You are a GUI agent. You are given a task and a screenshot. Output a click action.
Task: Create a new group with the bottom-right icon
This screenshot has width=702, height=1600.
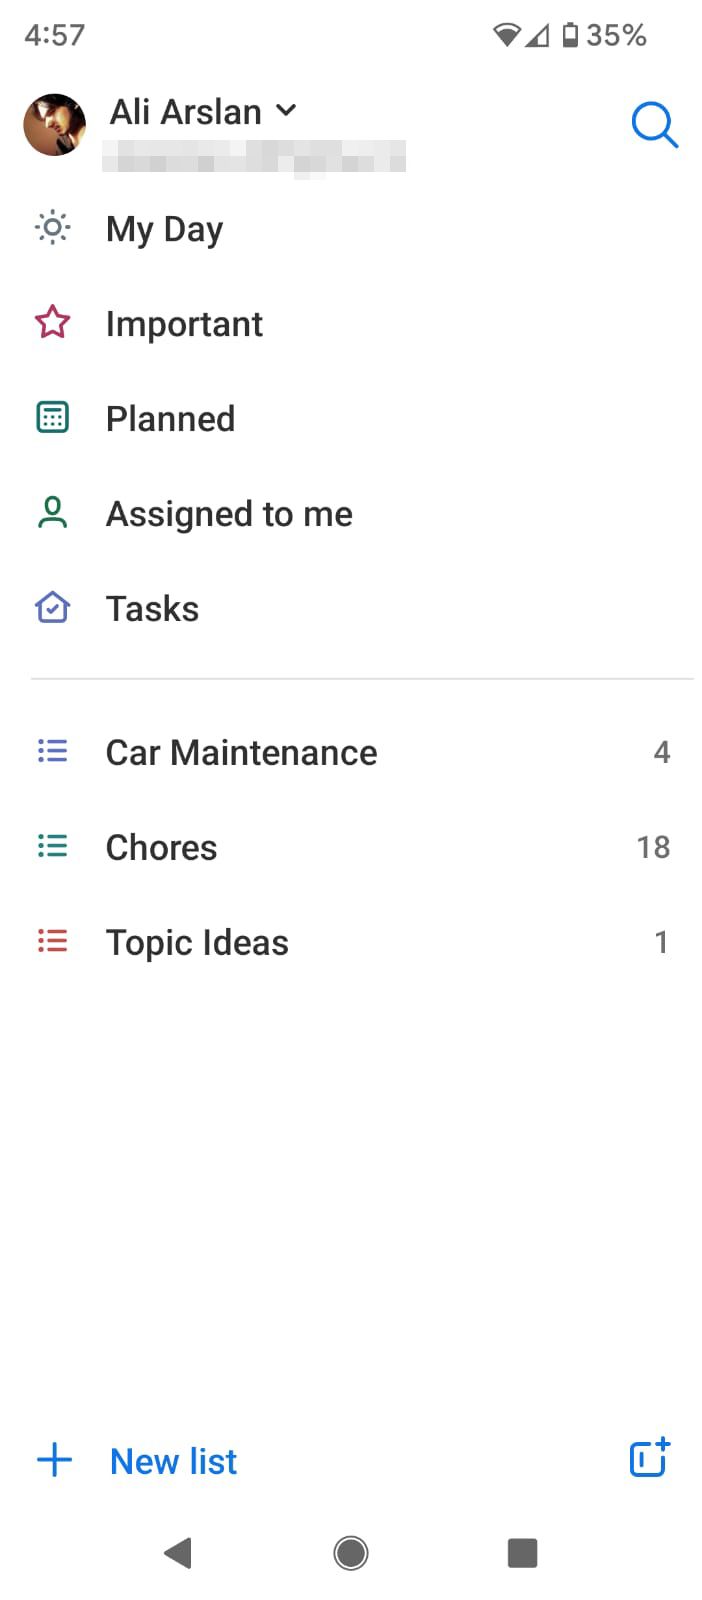click(650, 1459)
